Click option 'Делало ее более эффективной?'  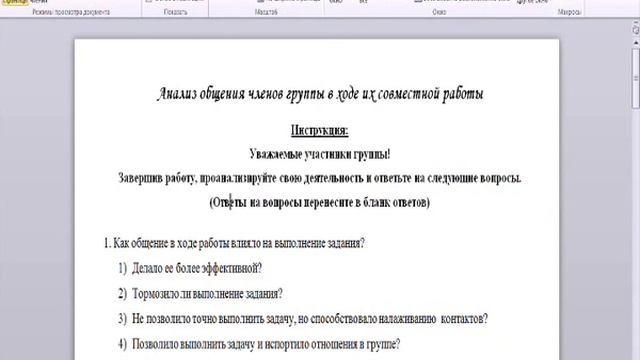point(190,269)
